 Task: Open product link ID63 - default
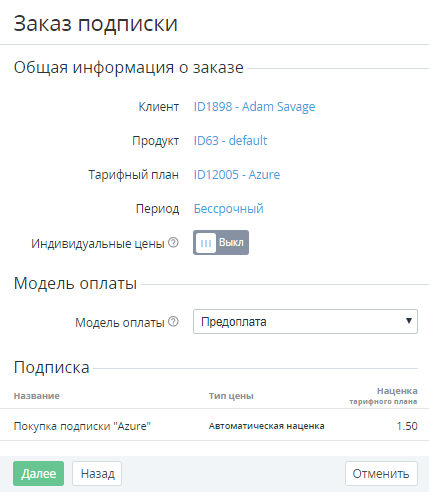(230, 141)
